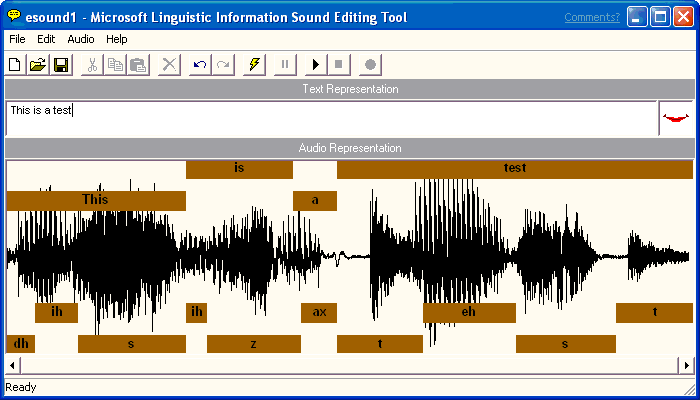Image resolution: width=700 pixels, height=400 pixels.
Task: Open the File menu
Action: tap(17, 39)
